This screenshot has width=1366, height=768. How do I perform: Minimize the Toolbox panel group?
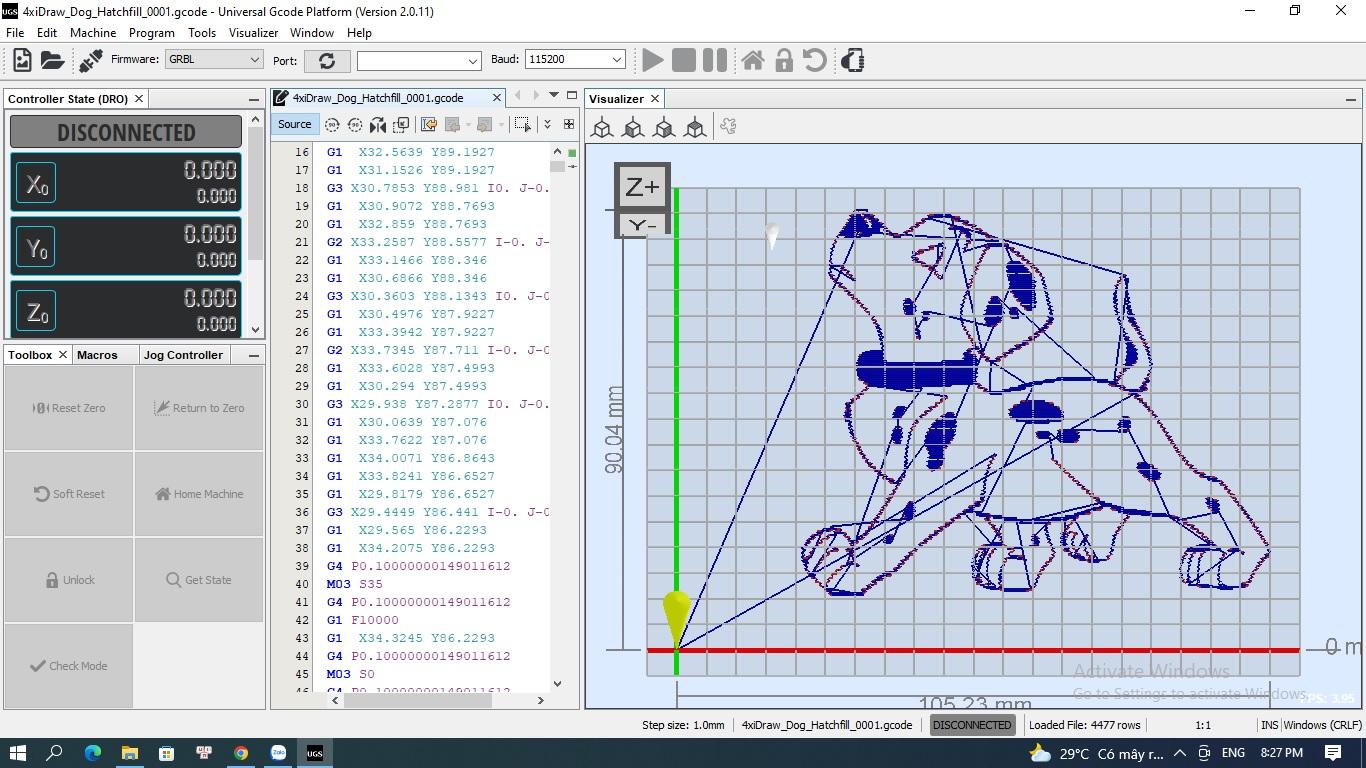(254, 355)
